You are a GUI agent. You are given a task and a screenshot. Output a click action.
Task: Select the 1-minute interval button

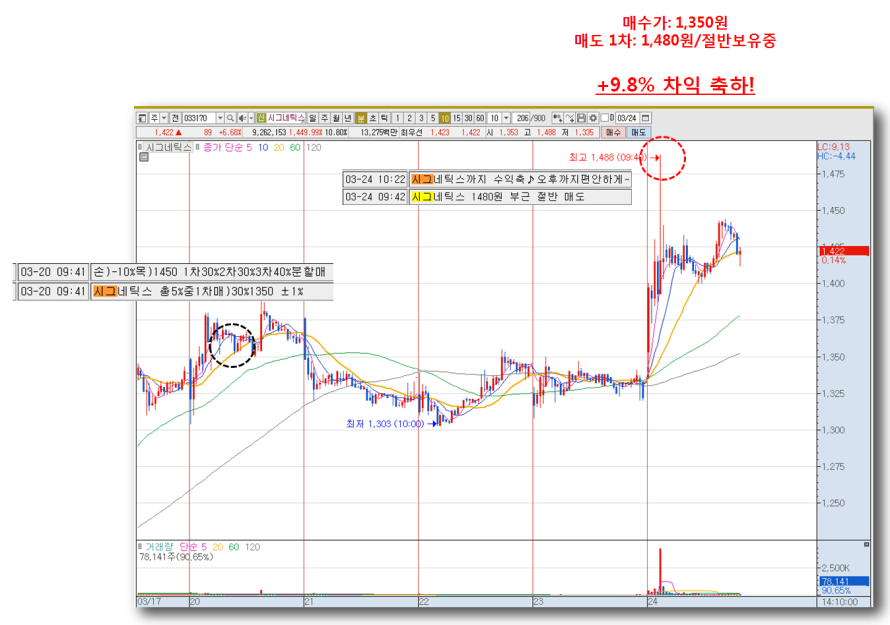[x=397, y=118]
